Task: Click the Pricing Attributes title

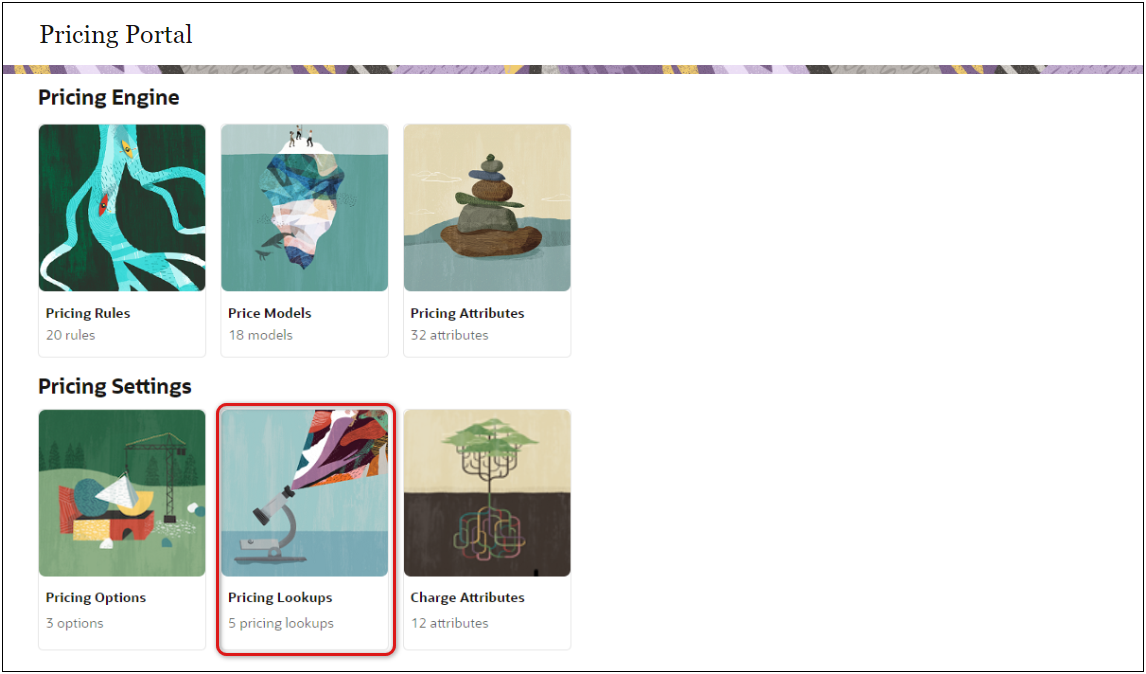Action: (x=467, y=313)
